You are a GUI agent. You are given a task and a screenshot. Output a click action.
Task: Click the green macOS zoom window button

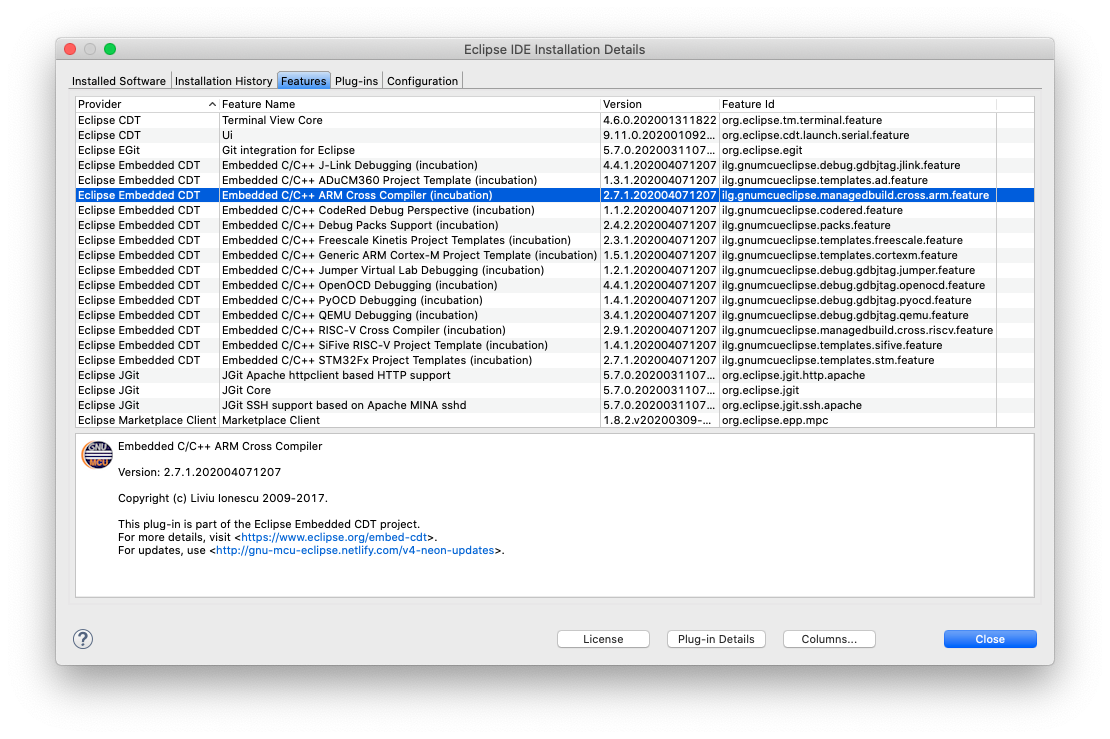point(110,49)
